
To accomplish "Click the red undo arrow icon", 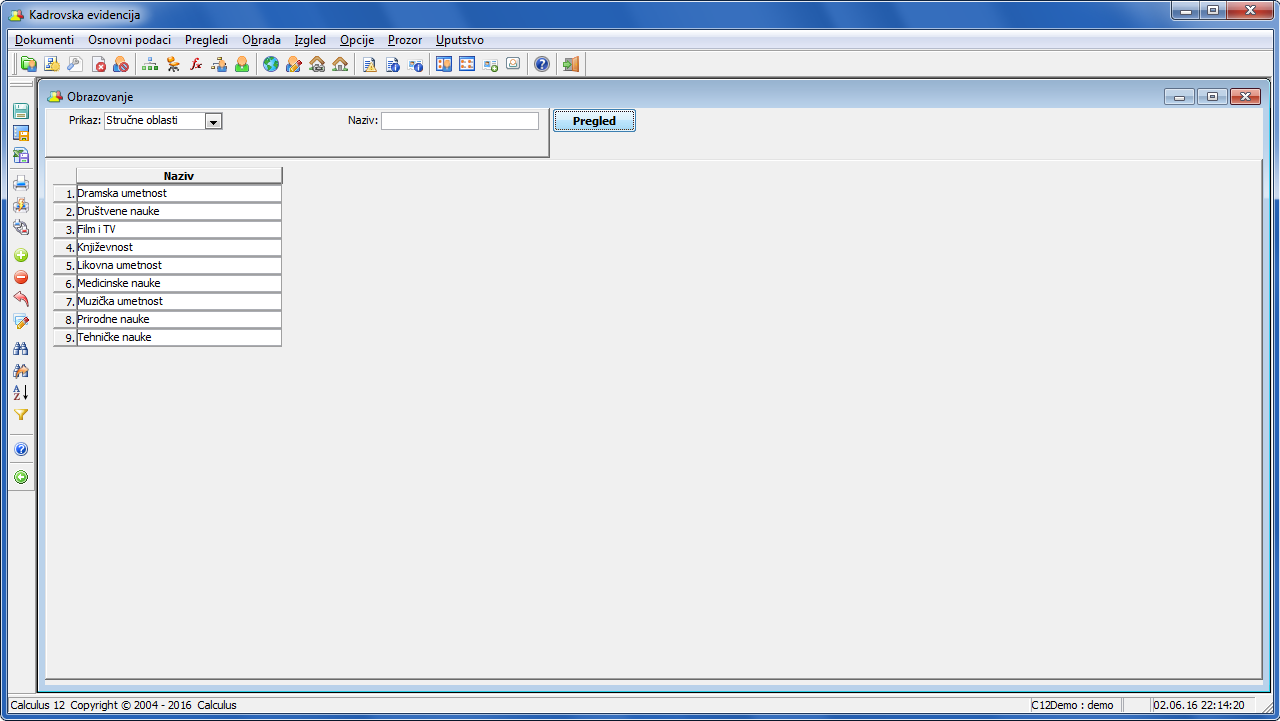I will coord(21,299).
